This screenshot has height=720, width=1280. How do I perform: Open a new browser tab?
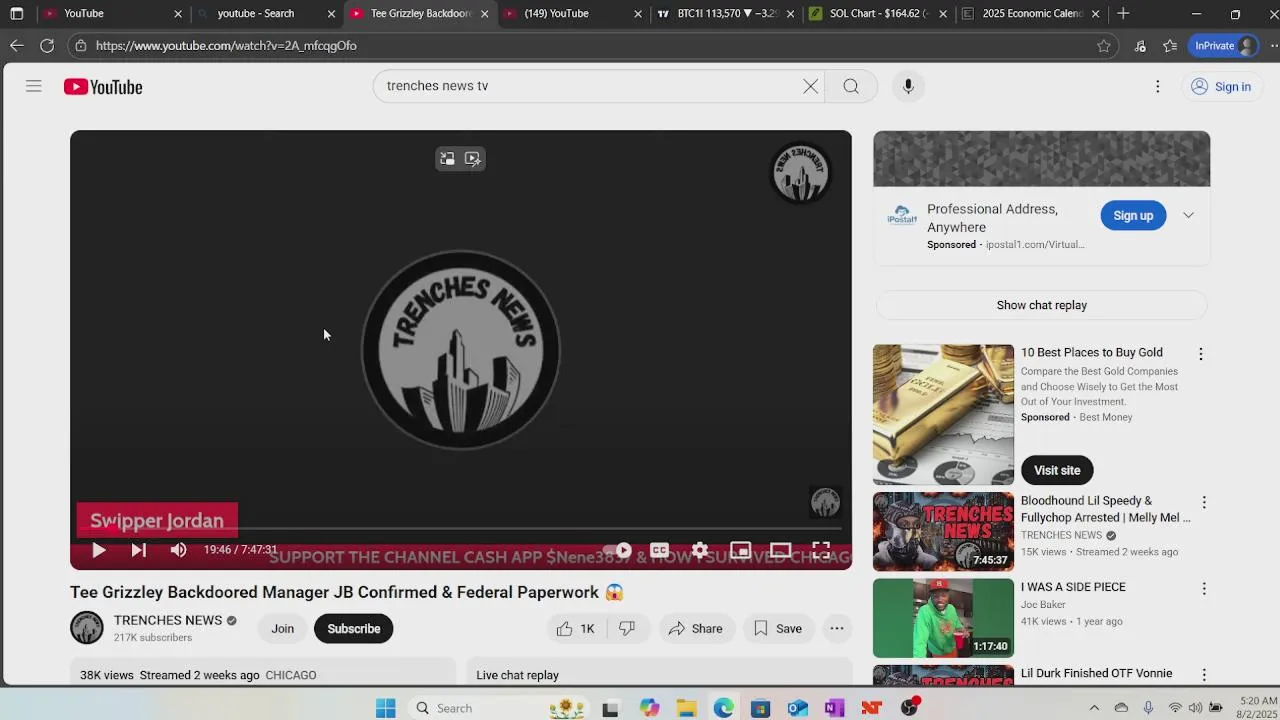[1123, 14]
